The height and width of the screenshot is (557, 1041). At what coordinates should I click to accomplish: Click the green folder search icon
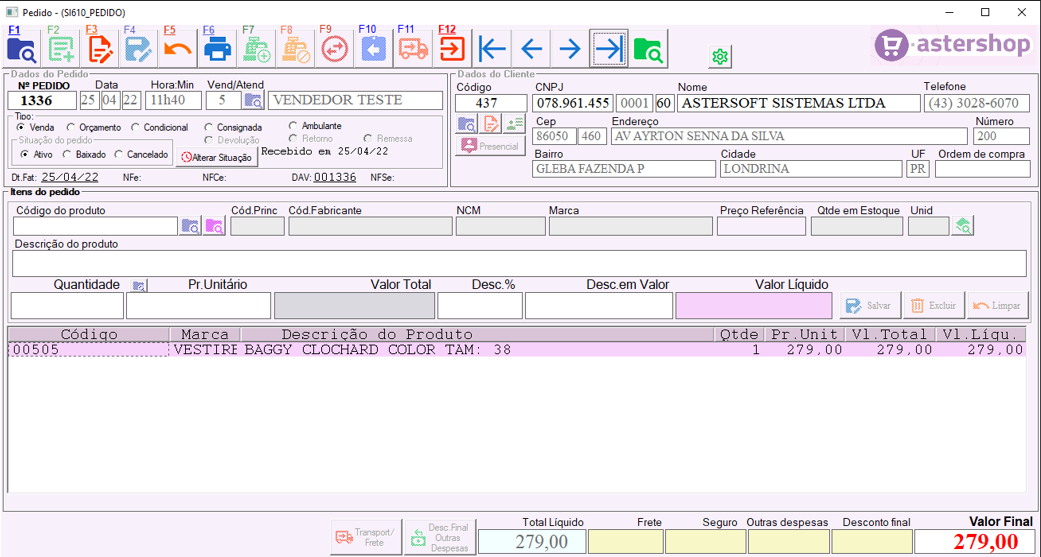[x=649, y=48]
